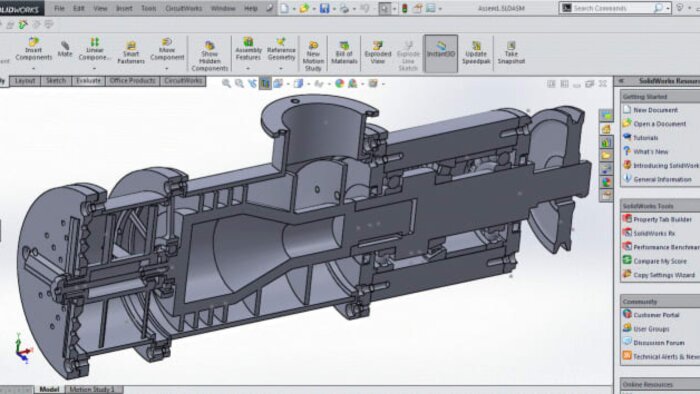Image resolution: width=700 pixels, height=394 pixels.
Task: Click the Save disk icon
Action: 325,8
